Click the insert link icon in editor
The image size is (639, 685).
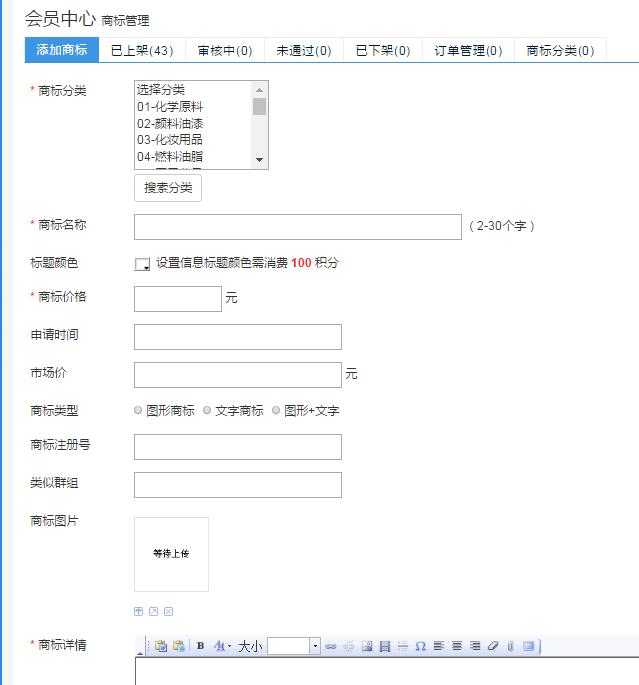331,646
